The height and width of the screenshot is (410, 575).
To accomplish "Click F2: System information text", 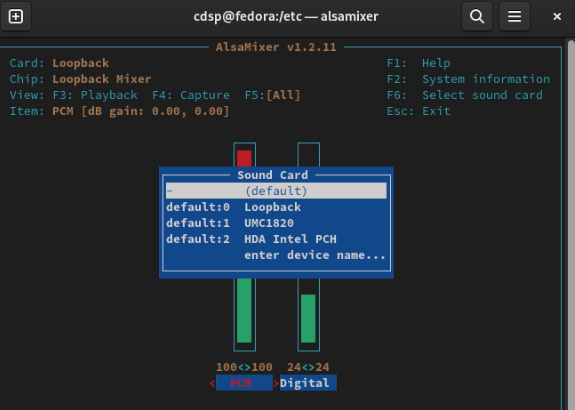I will (x=468, y=79).
